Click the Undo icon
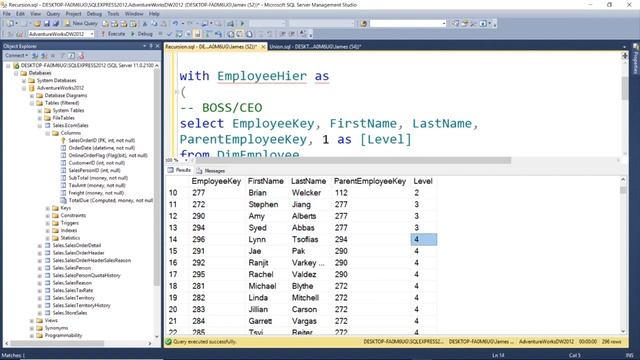Screen dimensions: 640x360 [175, 24]
